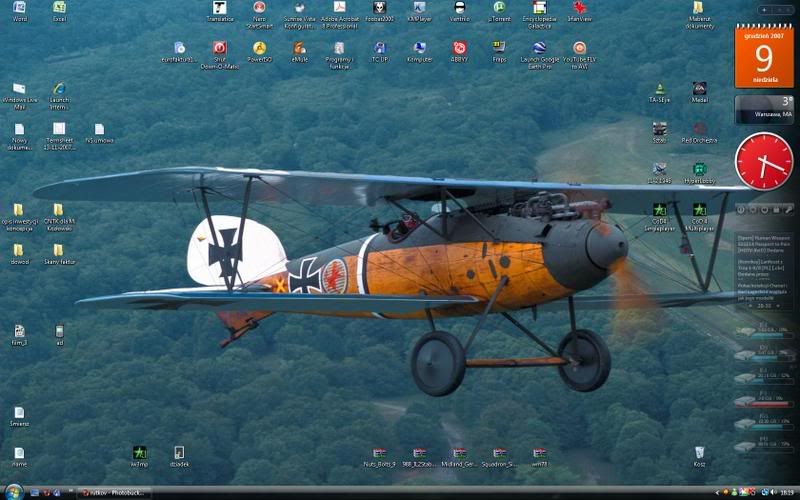Launch the Translatica shortcut
Image resolution: width=800 pixels, height=500 pixels.
click(x=220, y=11)
